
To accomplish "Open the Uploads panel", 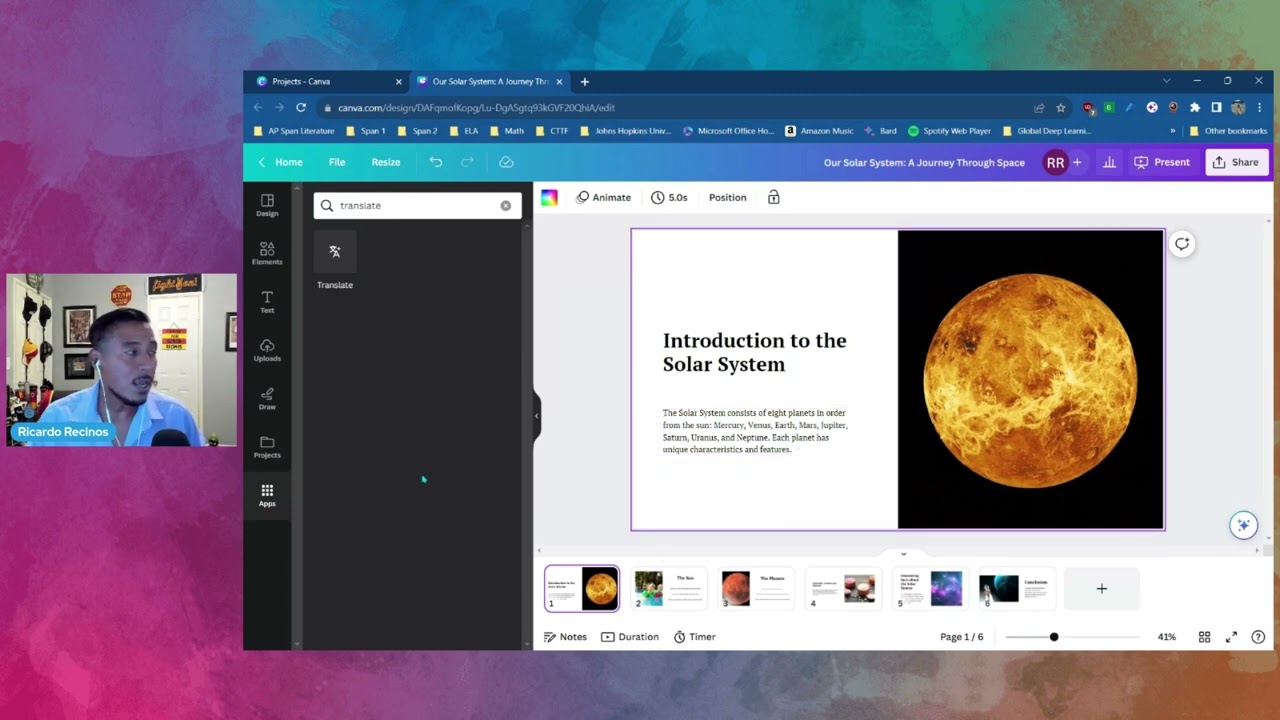I will pyautogui.click(x=267, y=350).
